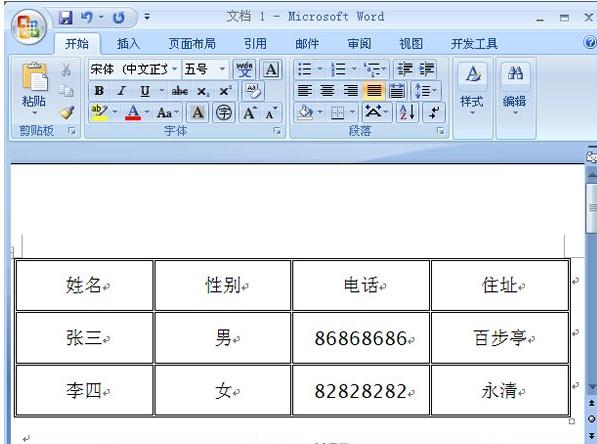Align text left
Viewport: 597px width, 444px height.
point(305,91)
